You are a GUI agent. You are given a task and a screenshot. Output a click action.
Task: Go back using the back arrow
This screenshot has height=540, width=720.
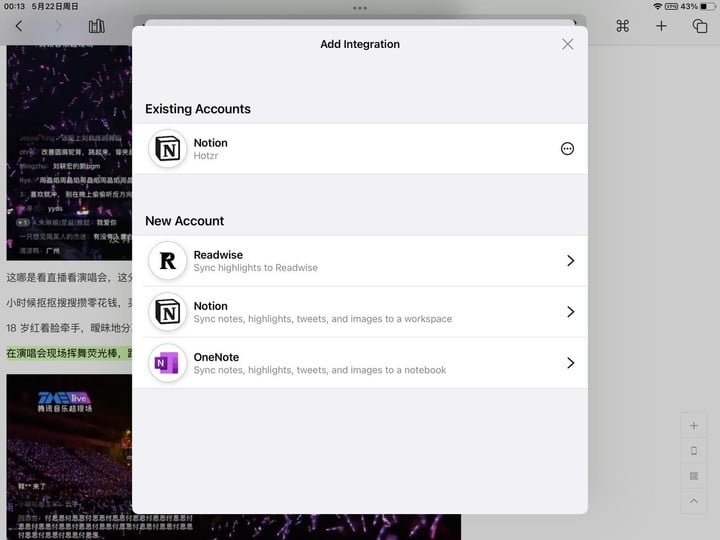point(19,26)
